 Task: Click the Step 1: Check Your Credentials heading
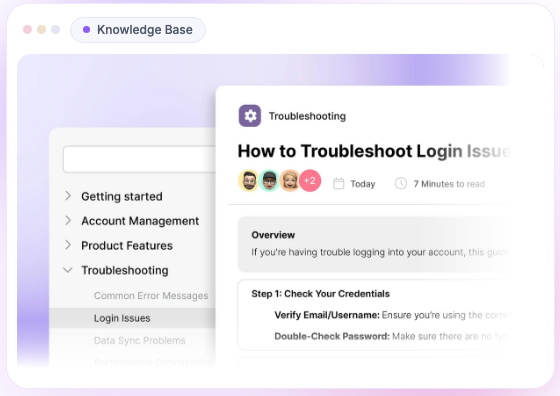tap(320, 294)
